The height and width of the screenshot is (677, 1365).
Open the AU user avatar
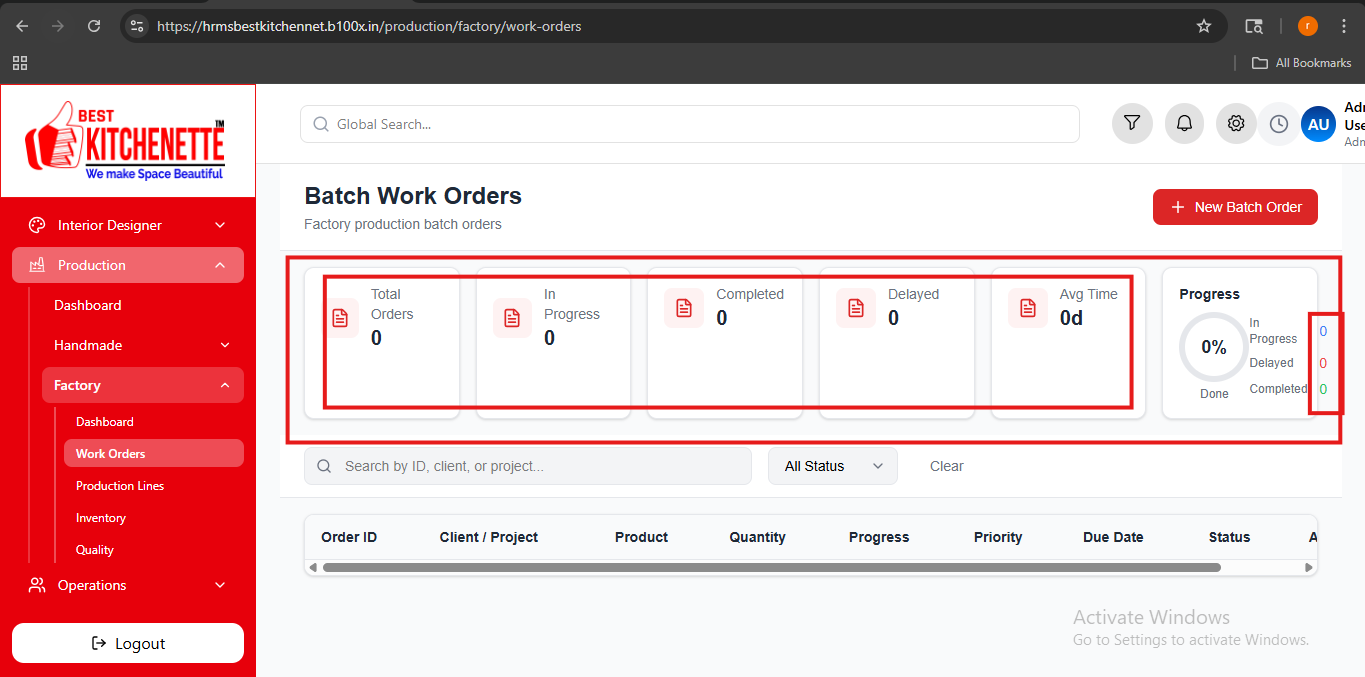(1318, 124)
